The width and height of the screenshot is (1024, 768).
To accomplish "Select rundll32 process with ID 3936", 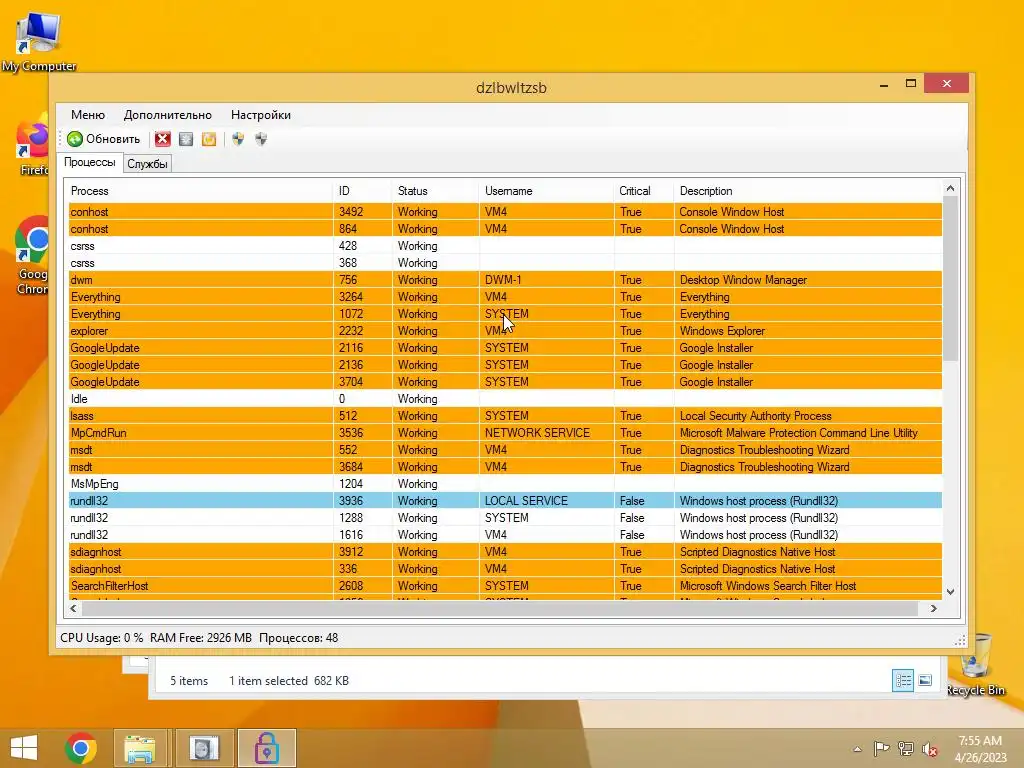I will coord(505,500).
